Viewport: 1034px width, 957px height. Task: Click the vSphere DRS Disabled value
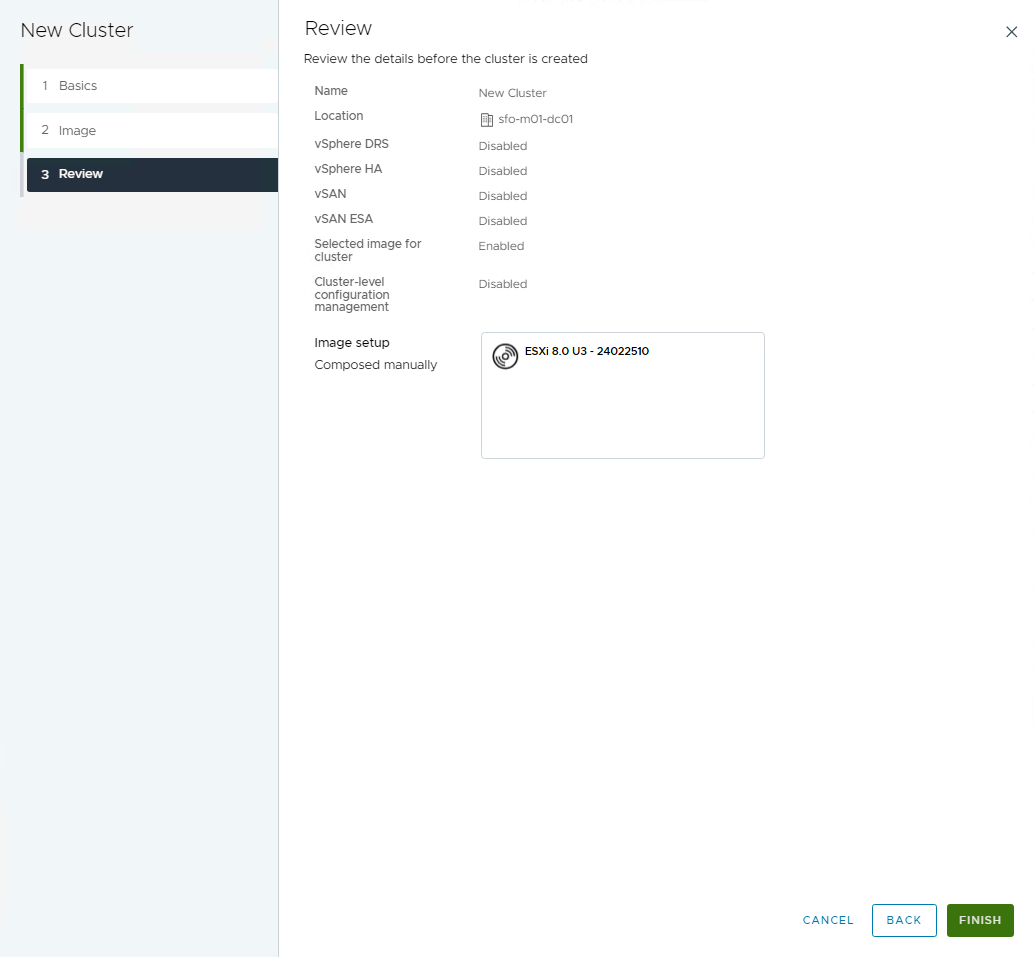502,146
